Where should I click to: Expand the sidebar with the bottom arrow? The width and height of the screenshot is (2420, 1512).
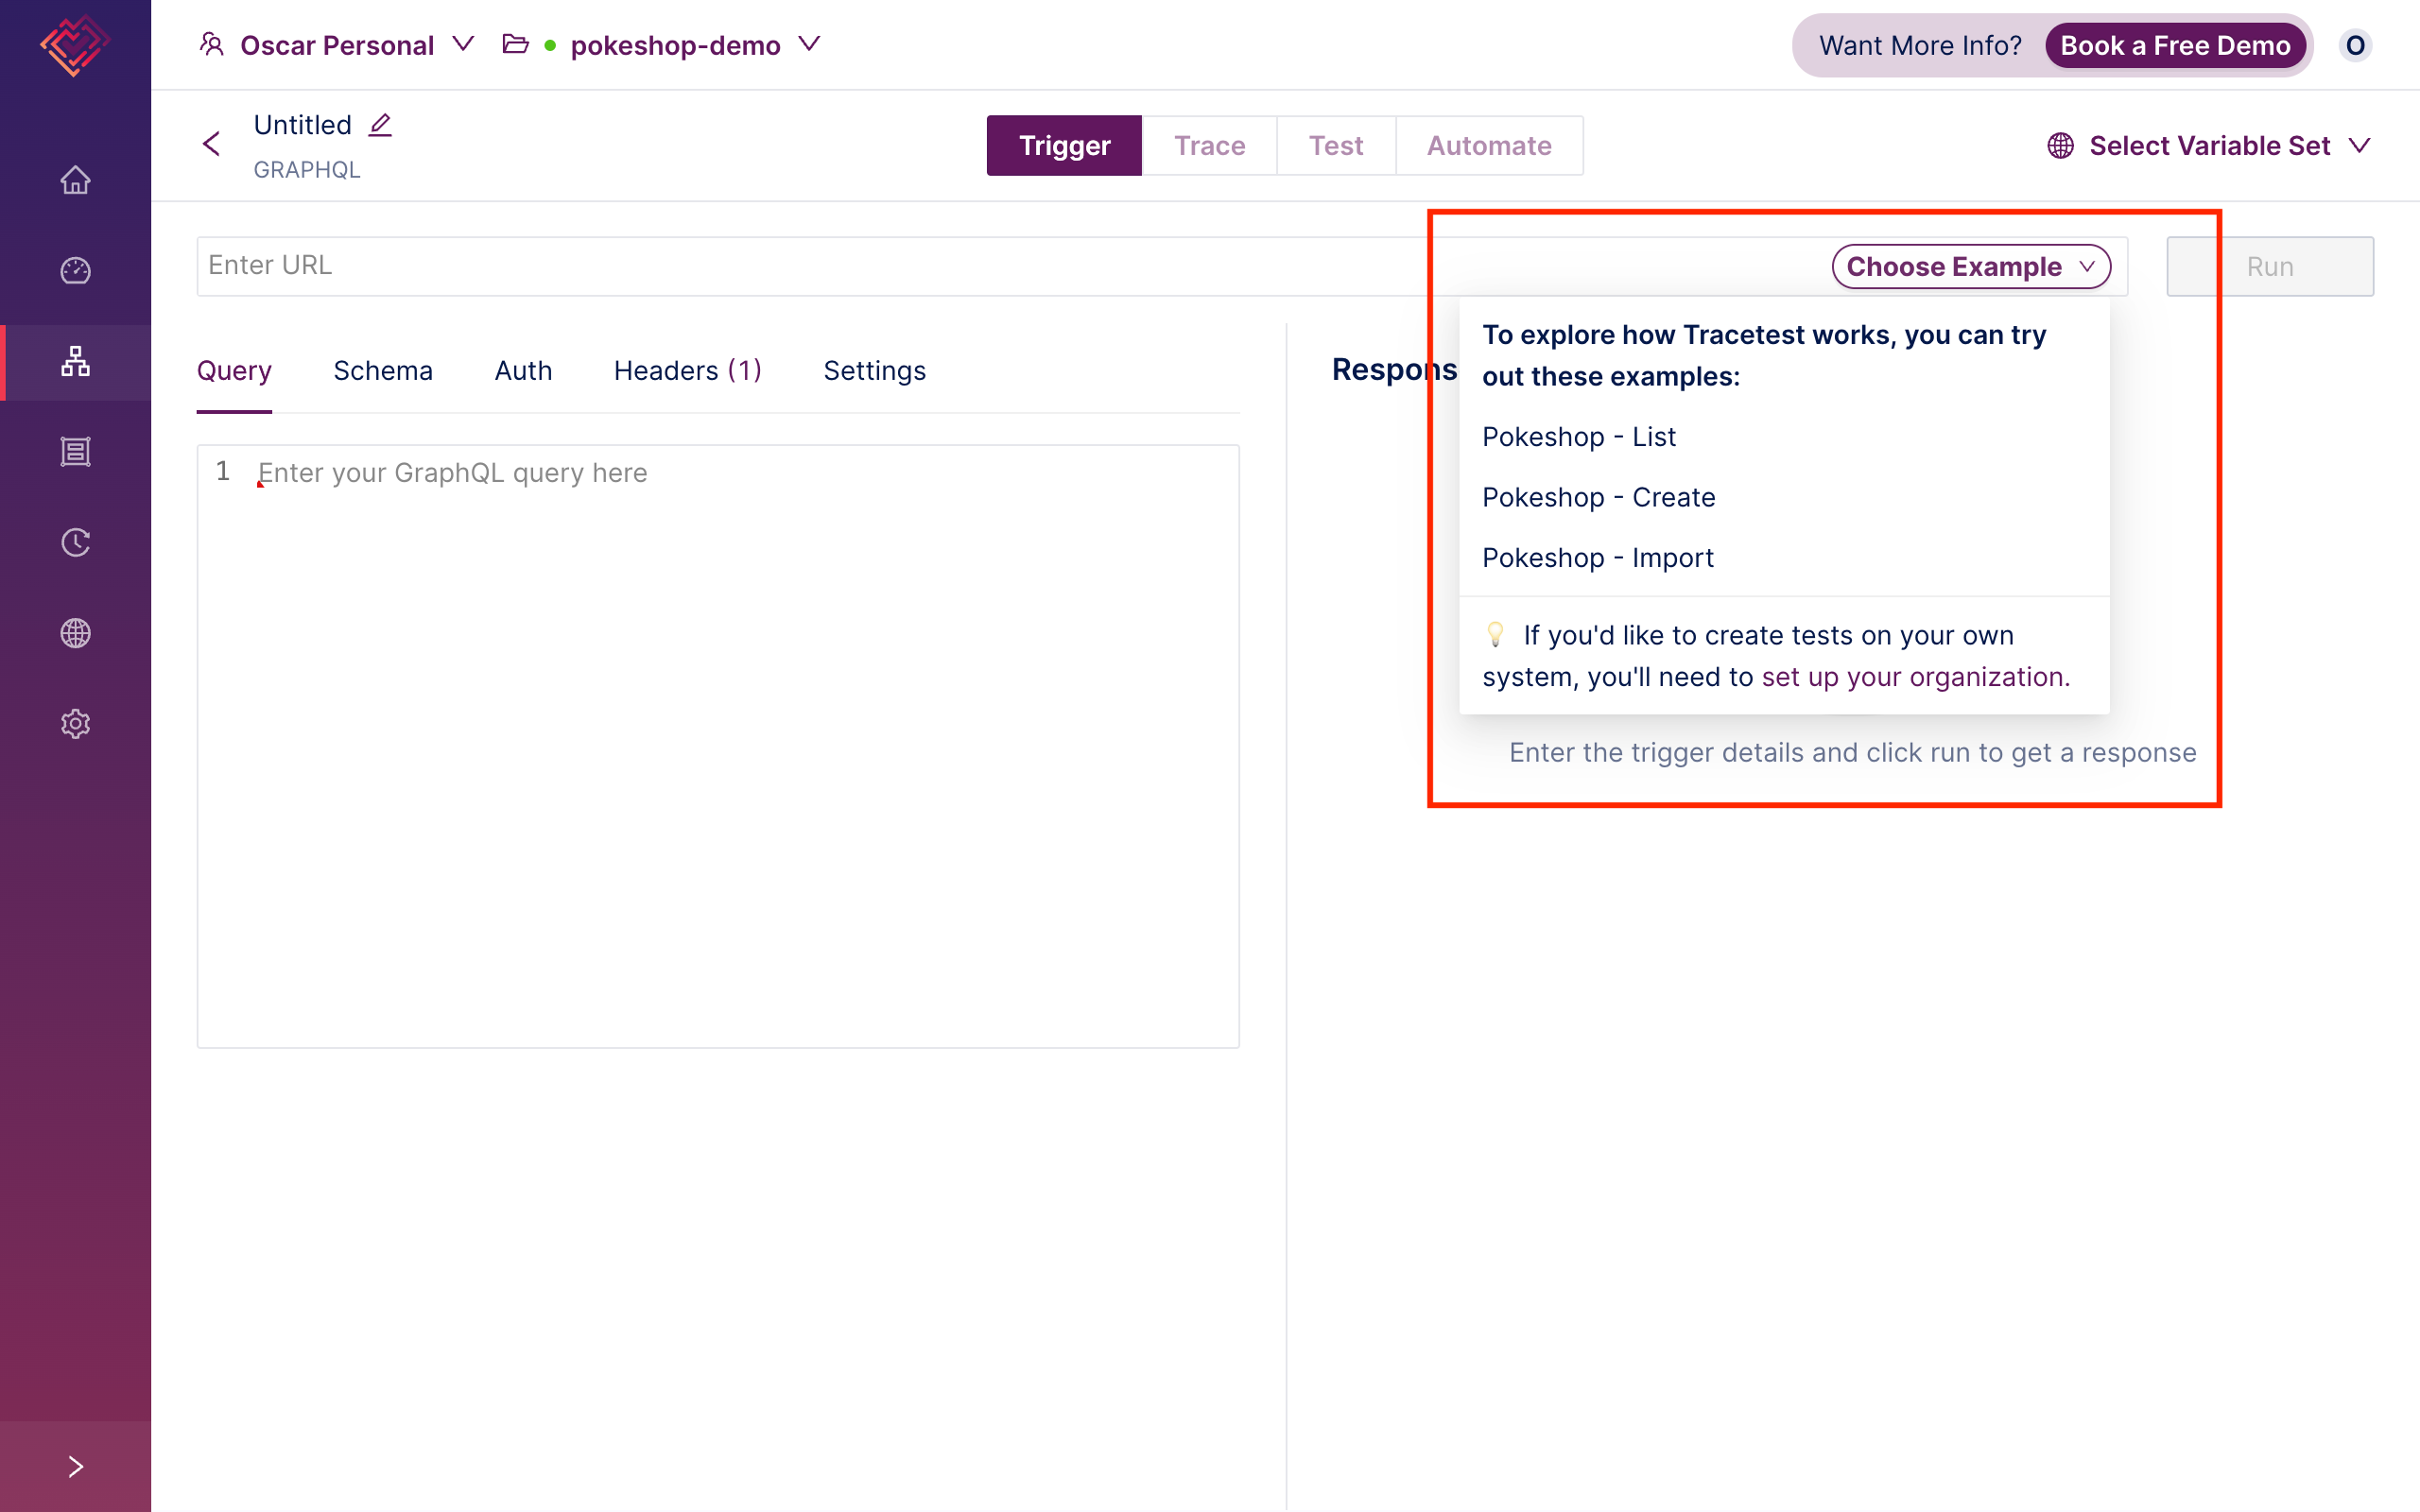tap(75, 1466)
